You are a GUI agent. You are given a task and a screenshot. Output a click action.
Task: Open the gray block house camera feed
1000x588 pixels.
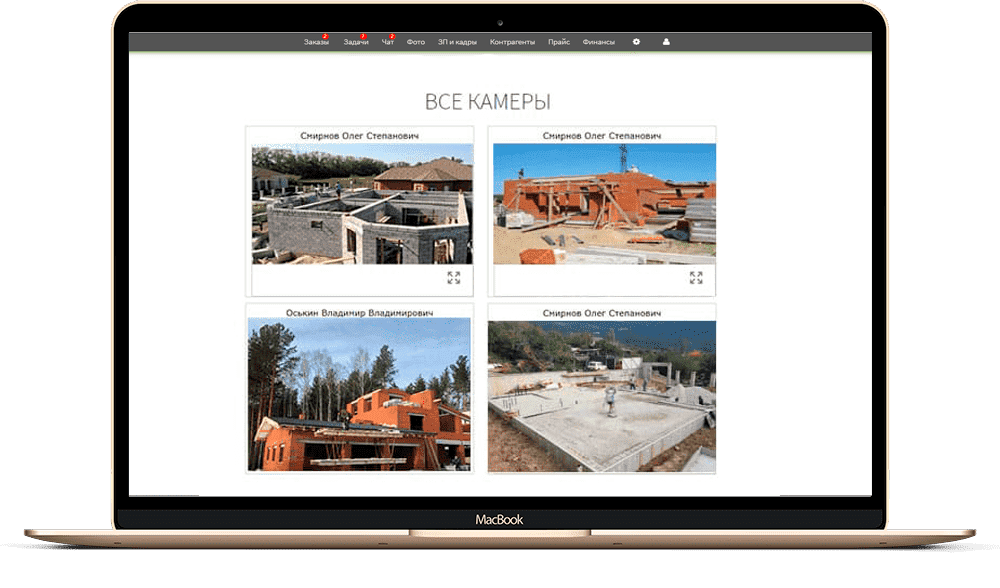[362, 205]
